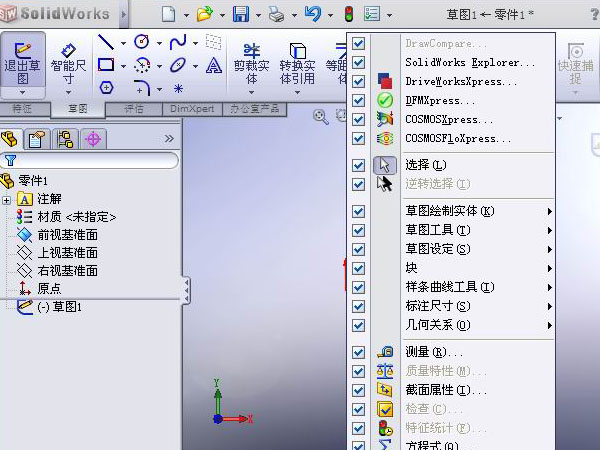Screen dimensions: 600x450
Task: Select the Smart Dimension (智能尺寸) tool
Action: (x=68, y=65)
